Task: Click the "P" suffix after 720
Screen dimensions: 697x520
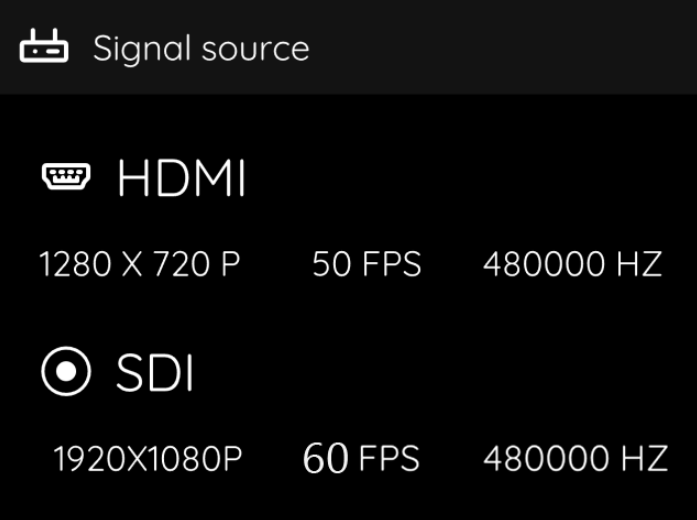Action: coord(231,265)
